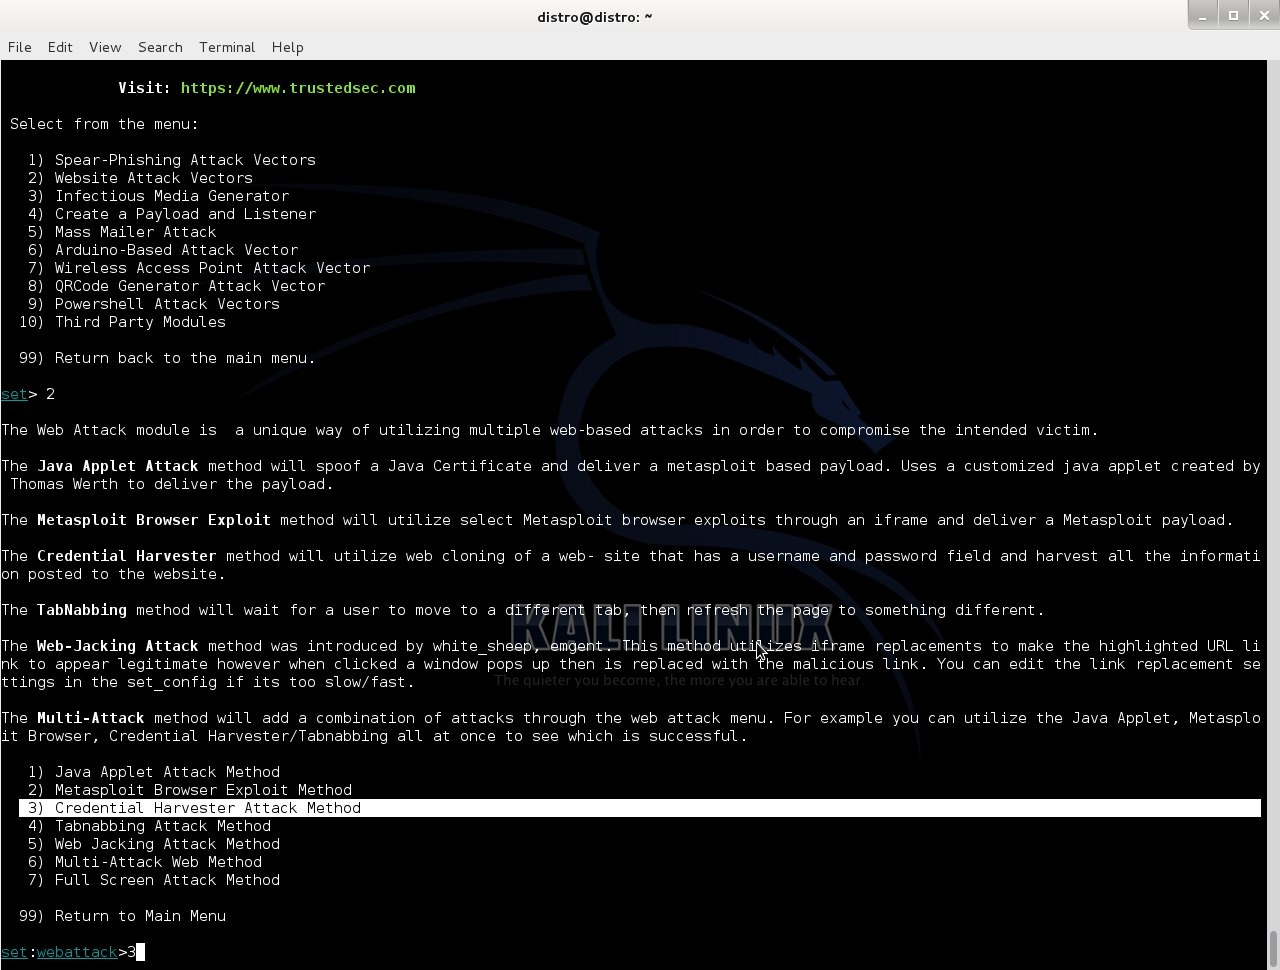Click the bold 'TabNabbing' text
Image resolution: width=1280 pixels, height=970 pixels.
(82, 610)
